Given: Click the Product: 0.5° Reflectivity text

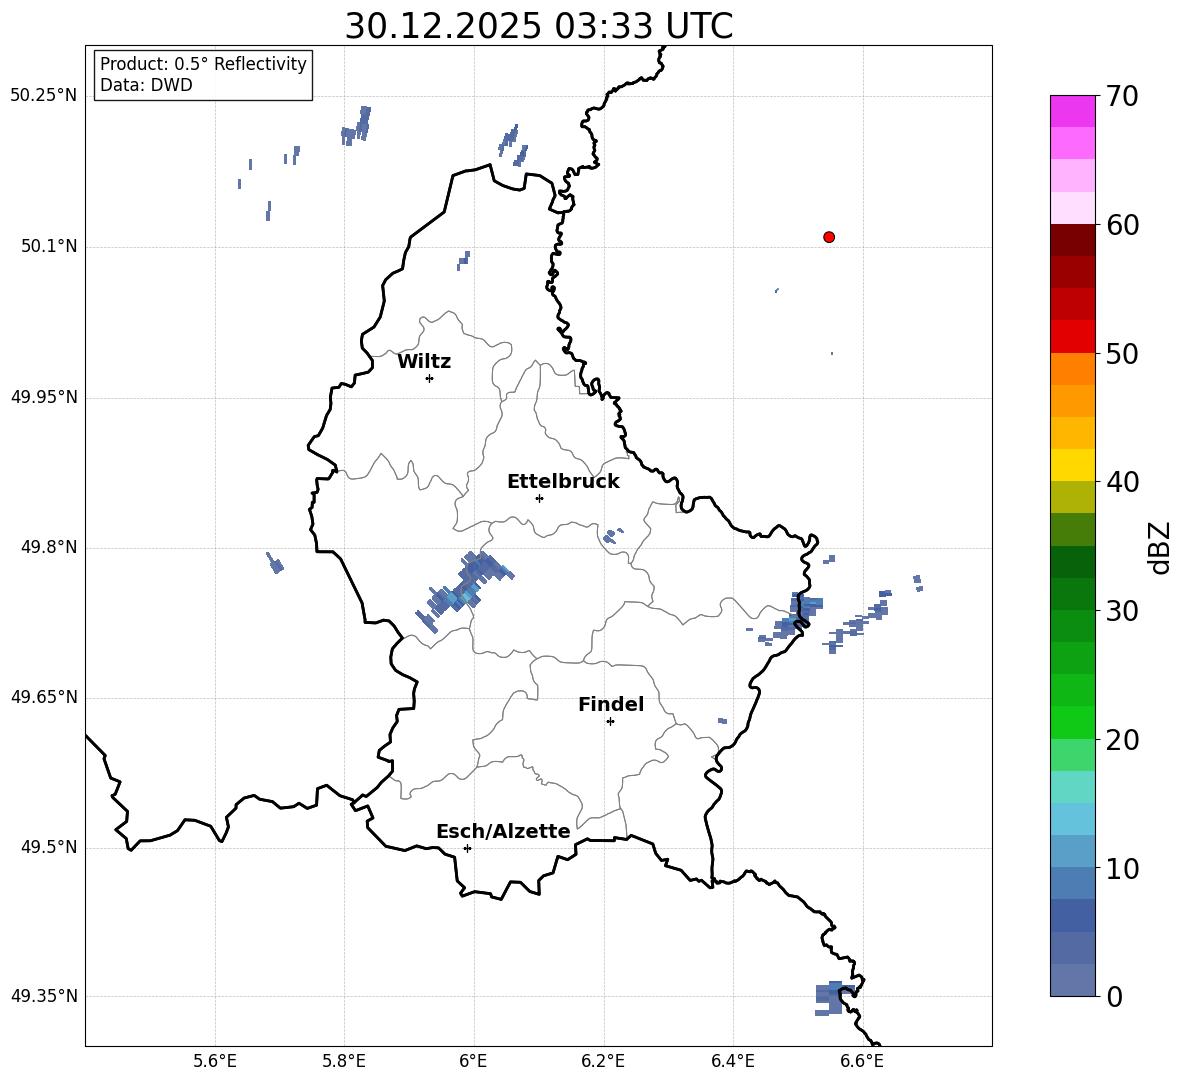Looking at the screenshot, I should [203, 64].
